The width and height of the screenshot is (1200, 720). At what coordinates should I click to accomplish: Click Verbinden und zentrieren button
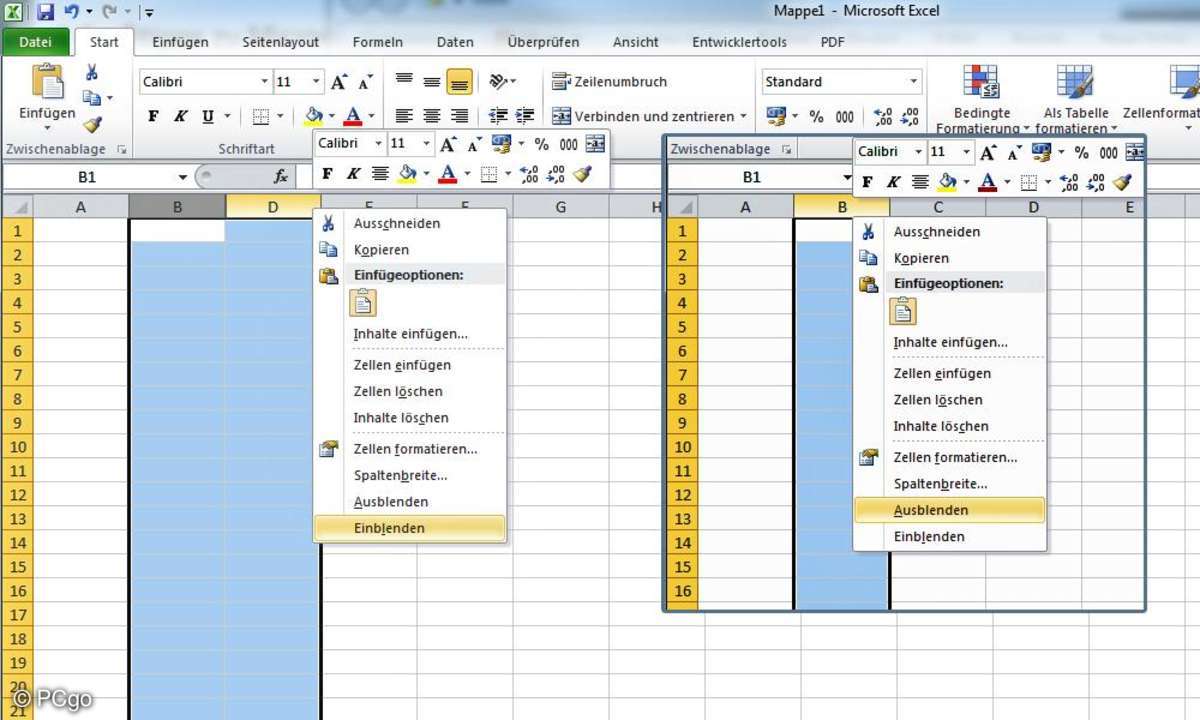click(x=643, y=116)
